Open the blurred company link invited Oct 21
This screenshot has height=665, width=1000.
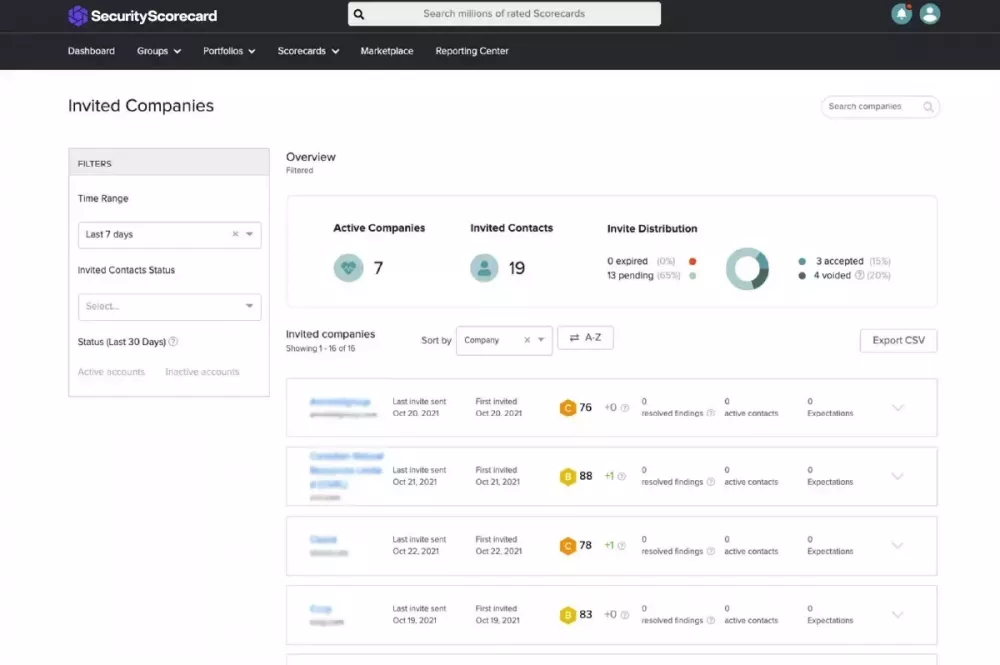346,470
